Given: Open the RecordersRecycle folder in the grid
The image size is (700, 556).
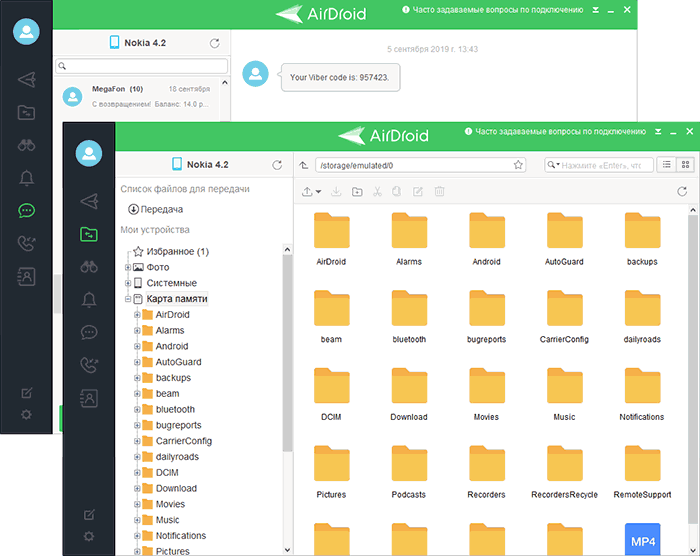Looking at the screenshot, I should click(x=564, y=472).
